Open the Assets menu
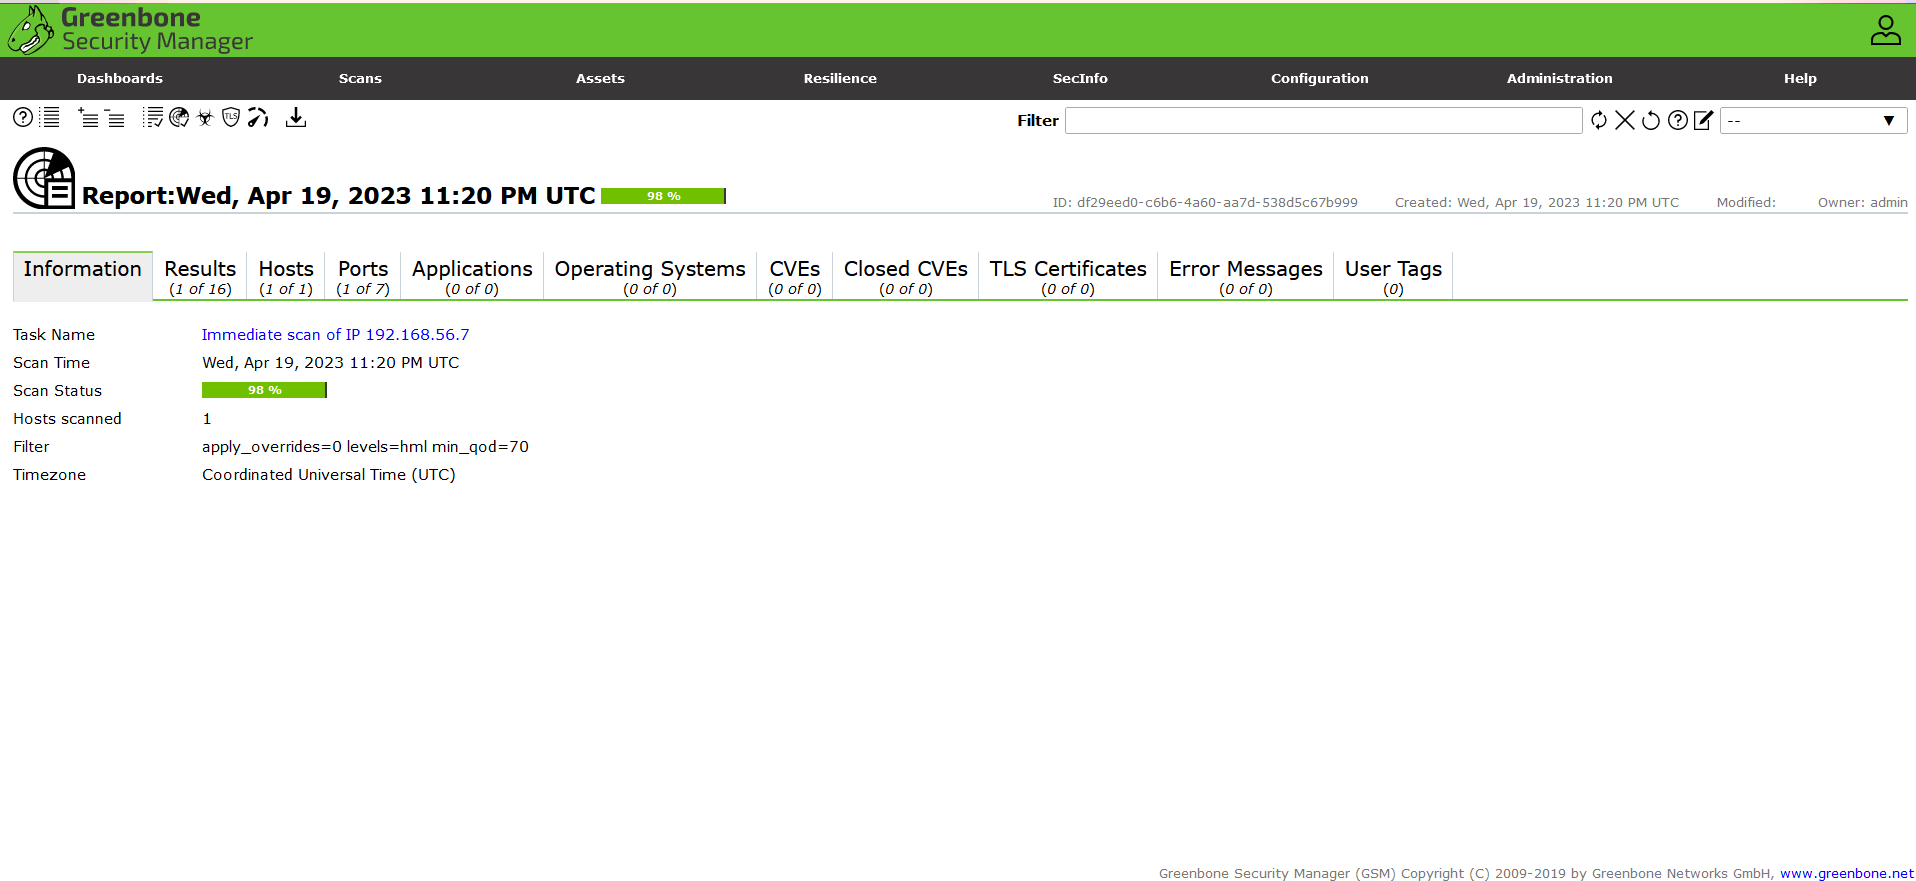Image resolution: width=1916 pixels, height=881 pixels. point(600,78)
